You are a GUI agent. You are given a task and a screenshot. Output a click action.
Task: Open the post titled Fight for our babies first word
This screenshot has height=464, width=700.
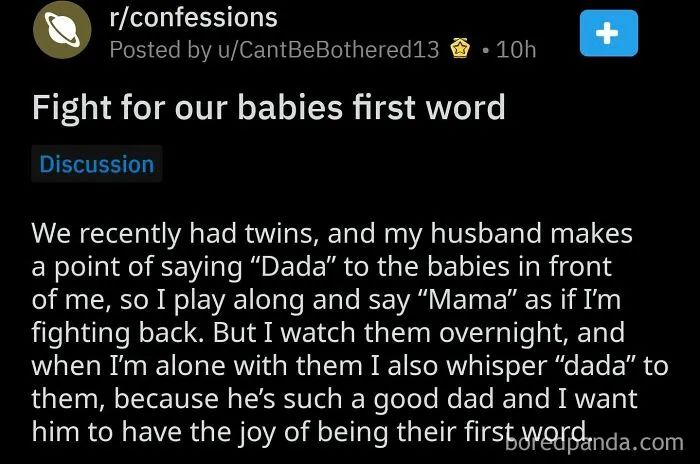(x=269, y=108)
